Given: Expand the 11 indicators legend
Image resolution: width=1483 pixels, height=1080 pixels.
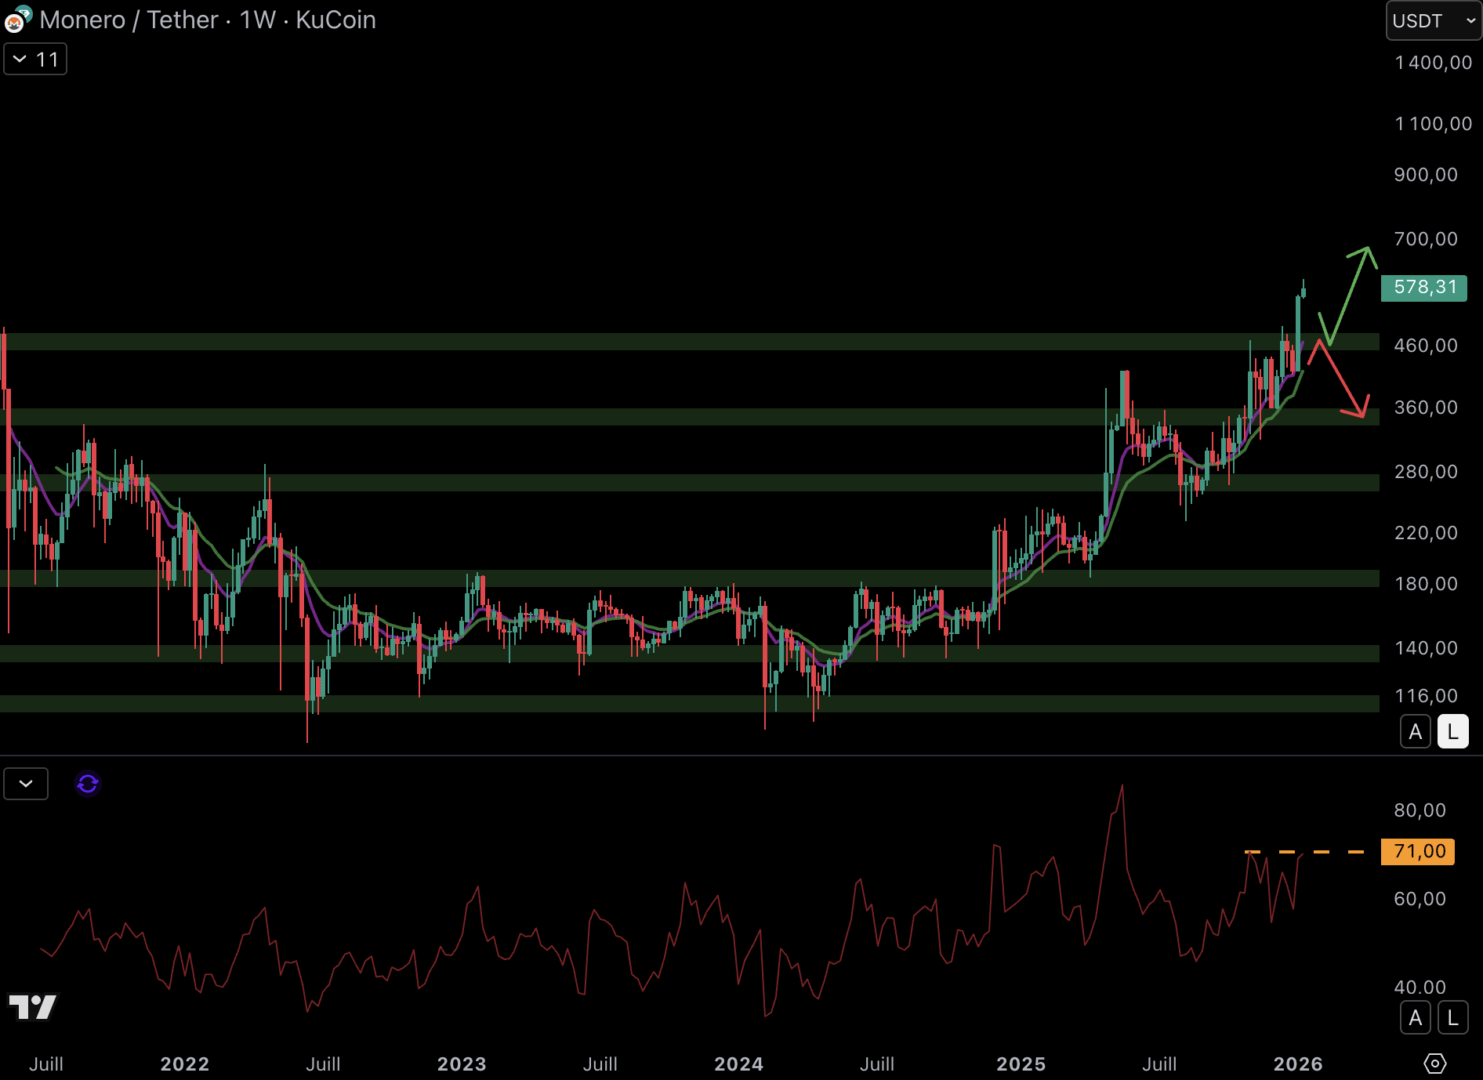Looking at the screenshot, I should 36,60.
